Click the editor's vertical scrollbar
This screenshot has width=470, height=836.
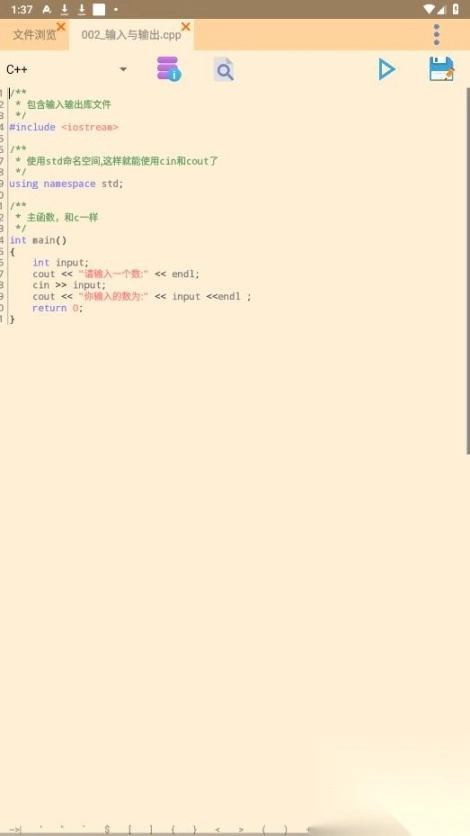468,271
